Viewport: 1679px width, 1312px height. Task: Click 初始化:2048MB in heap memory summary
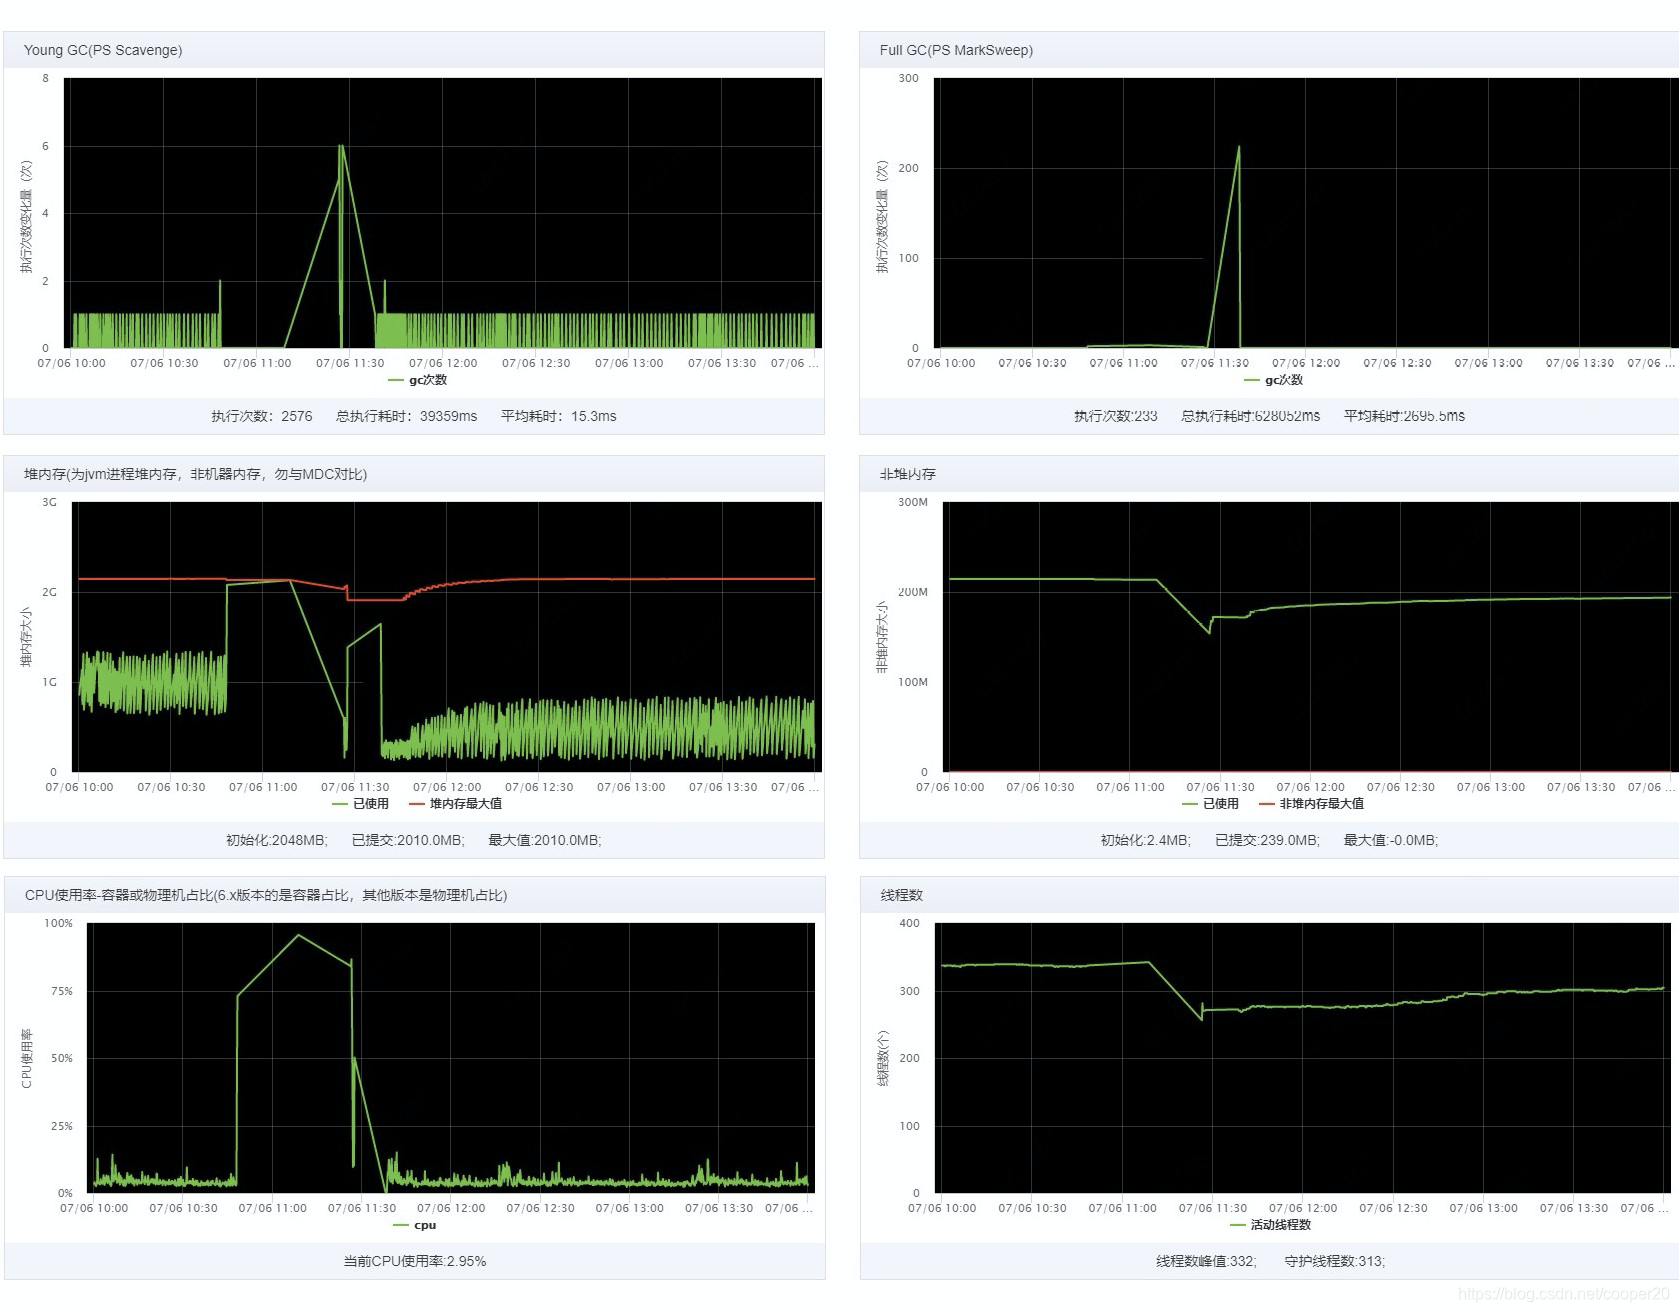277,840
